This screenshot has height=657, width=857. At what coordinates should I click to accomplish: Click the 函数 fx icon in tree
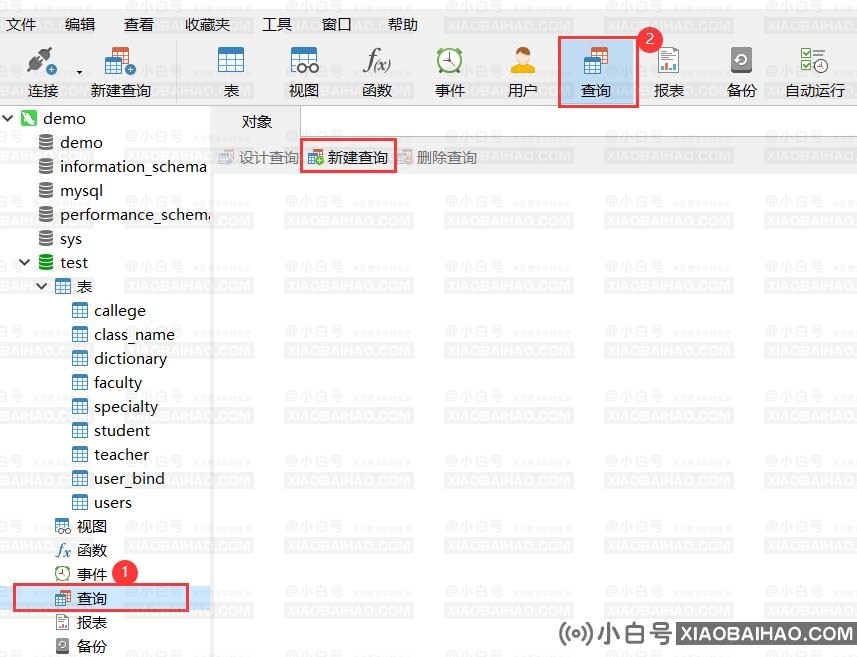(x=63, y=550)
